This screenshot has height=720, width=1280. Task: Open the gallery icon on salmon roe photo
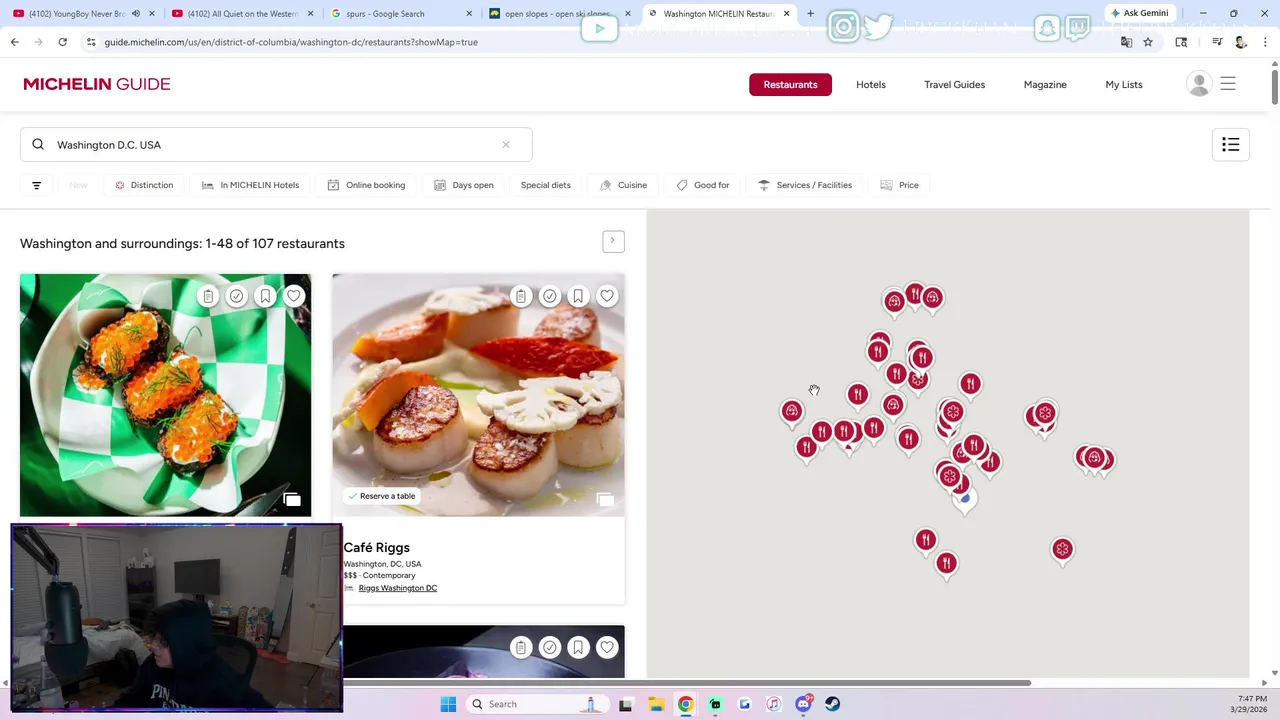[x=292, y=499]
